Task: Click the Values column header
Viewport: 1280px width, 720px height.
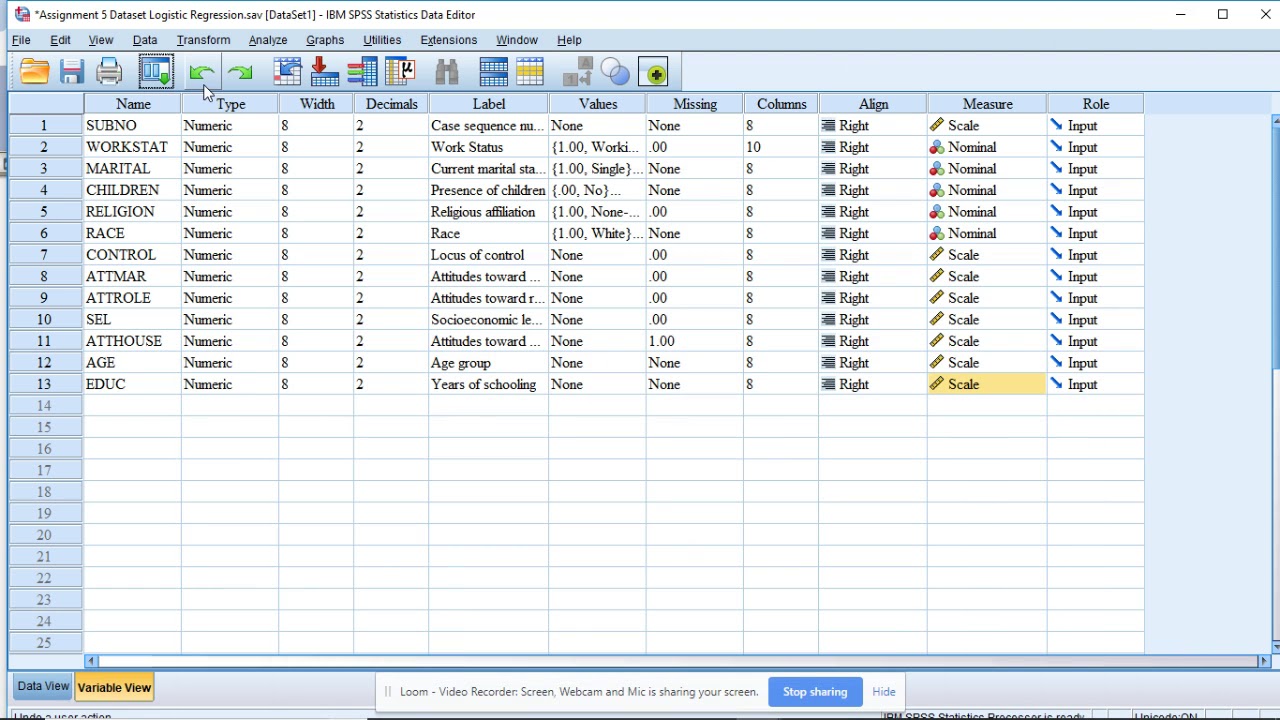Action: coord(598,104)
